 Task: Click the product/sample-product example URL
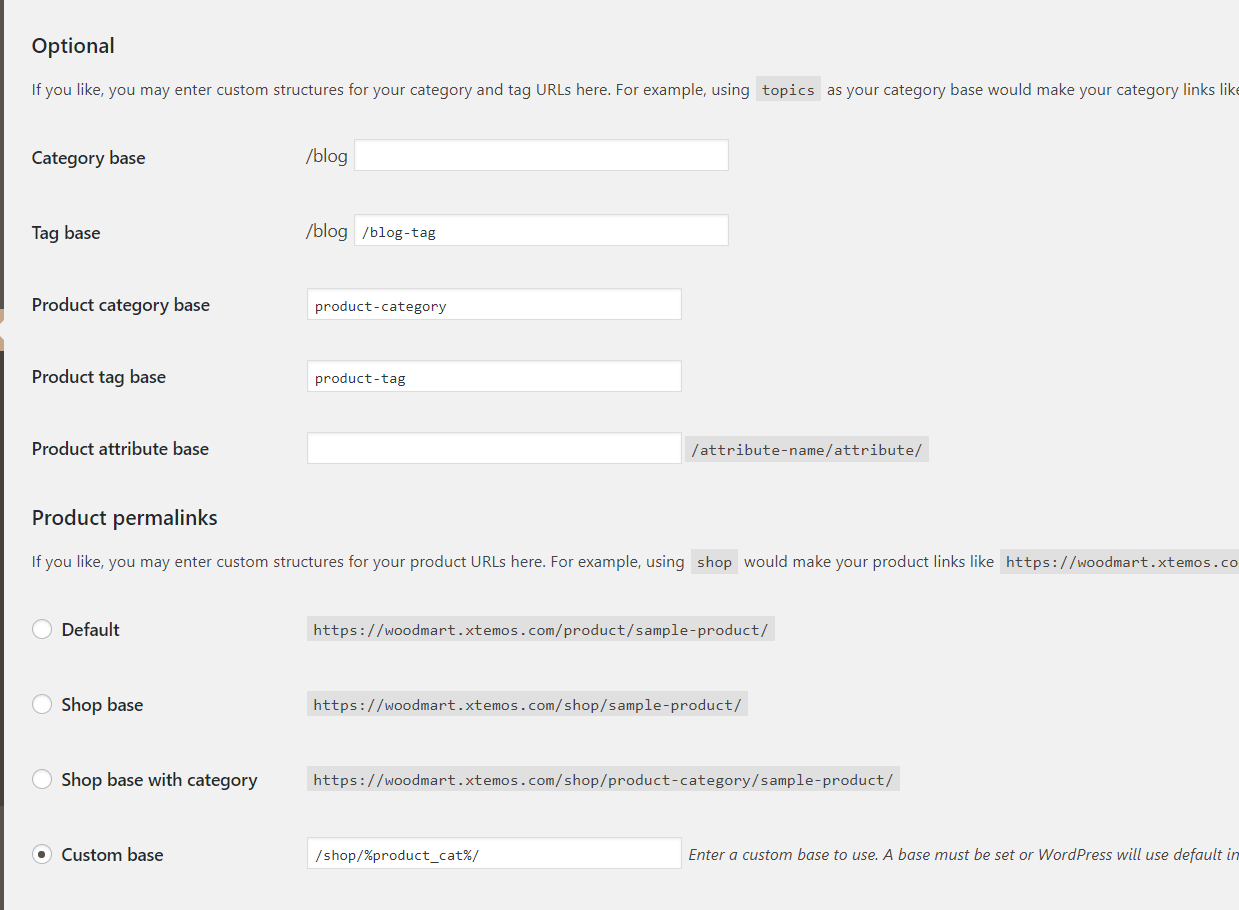point(541,629)
